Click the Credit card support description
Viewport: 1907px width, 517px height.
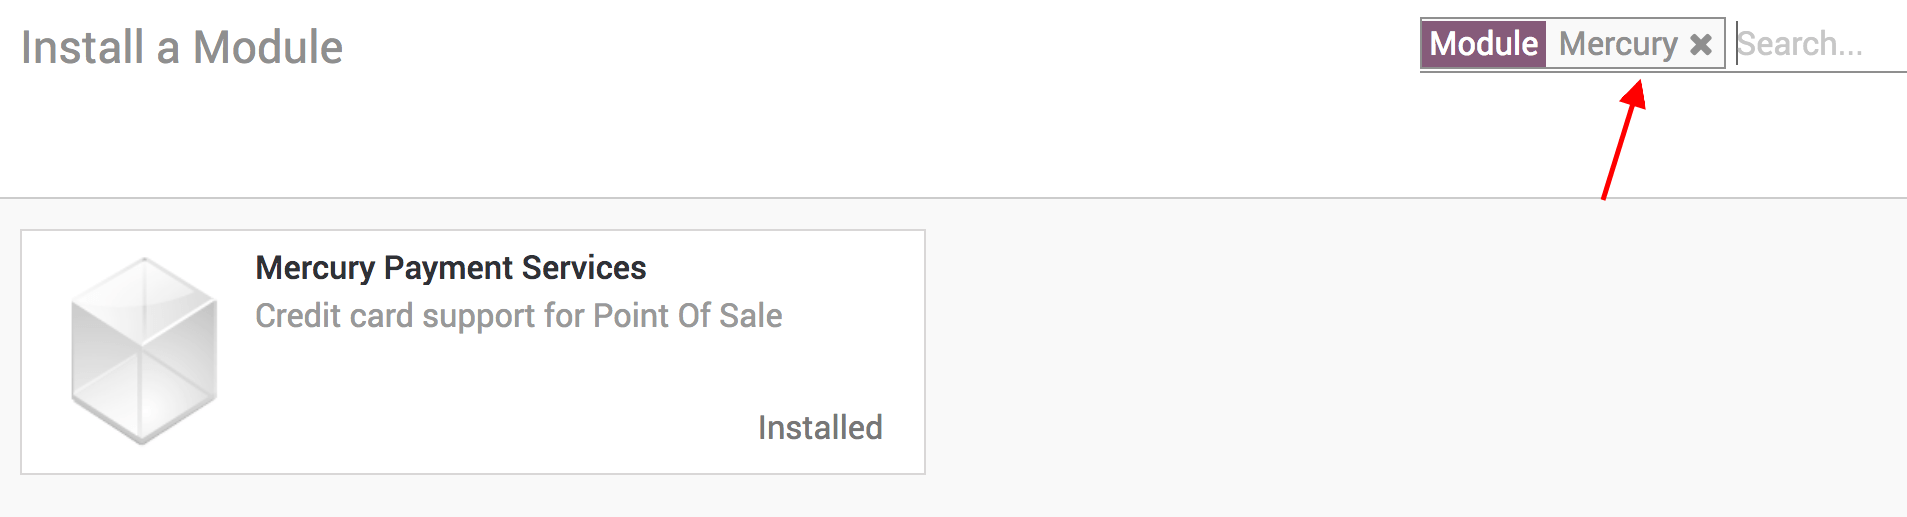[518, 316]
